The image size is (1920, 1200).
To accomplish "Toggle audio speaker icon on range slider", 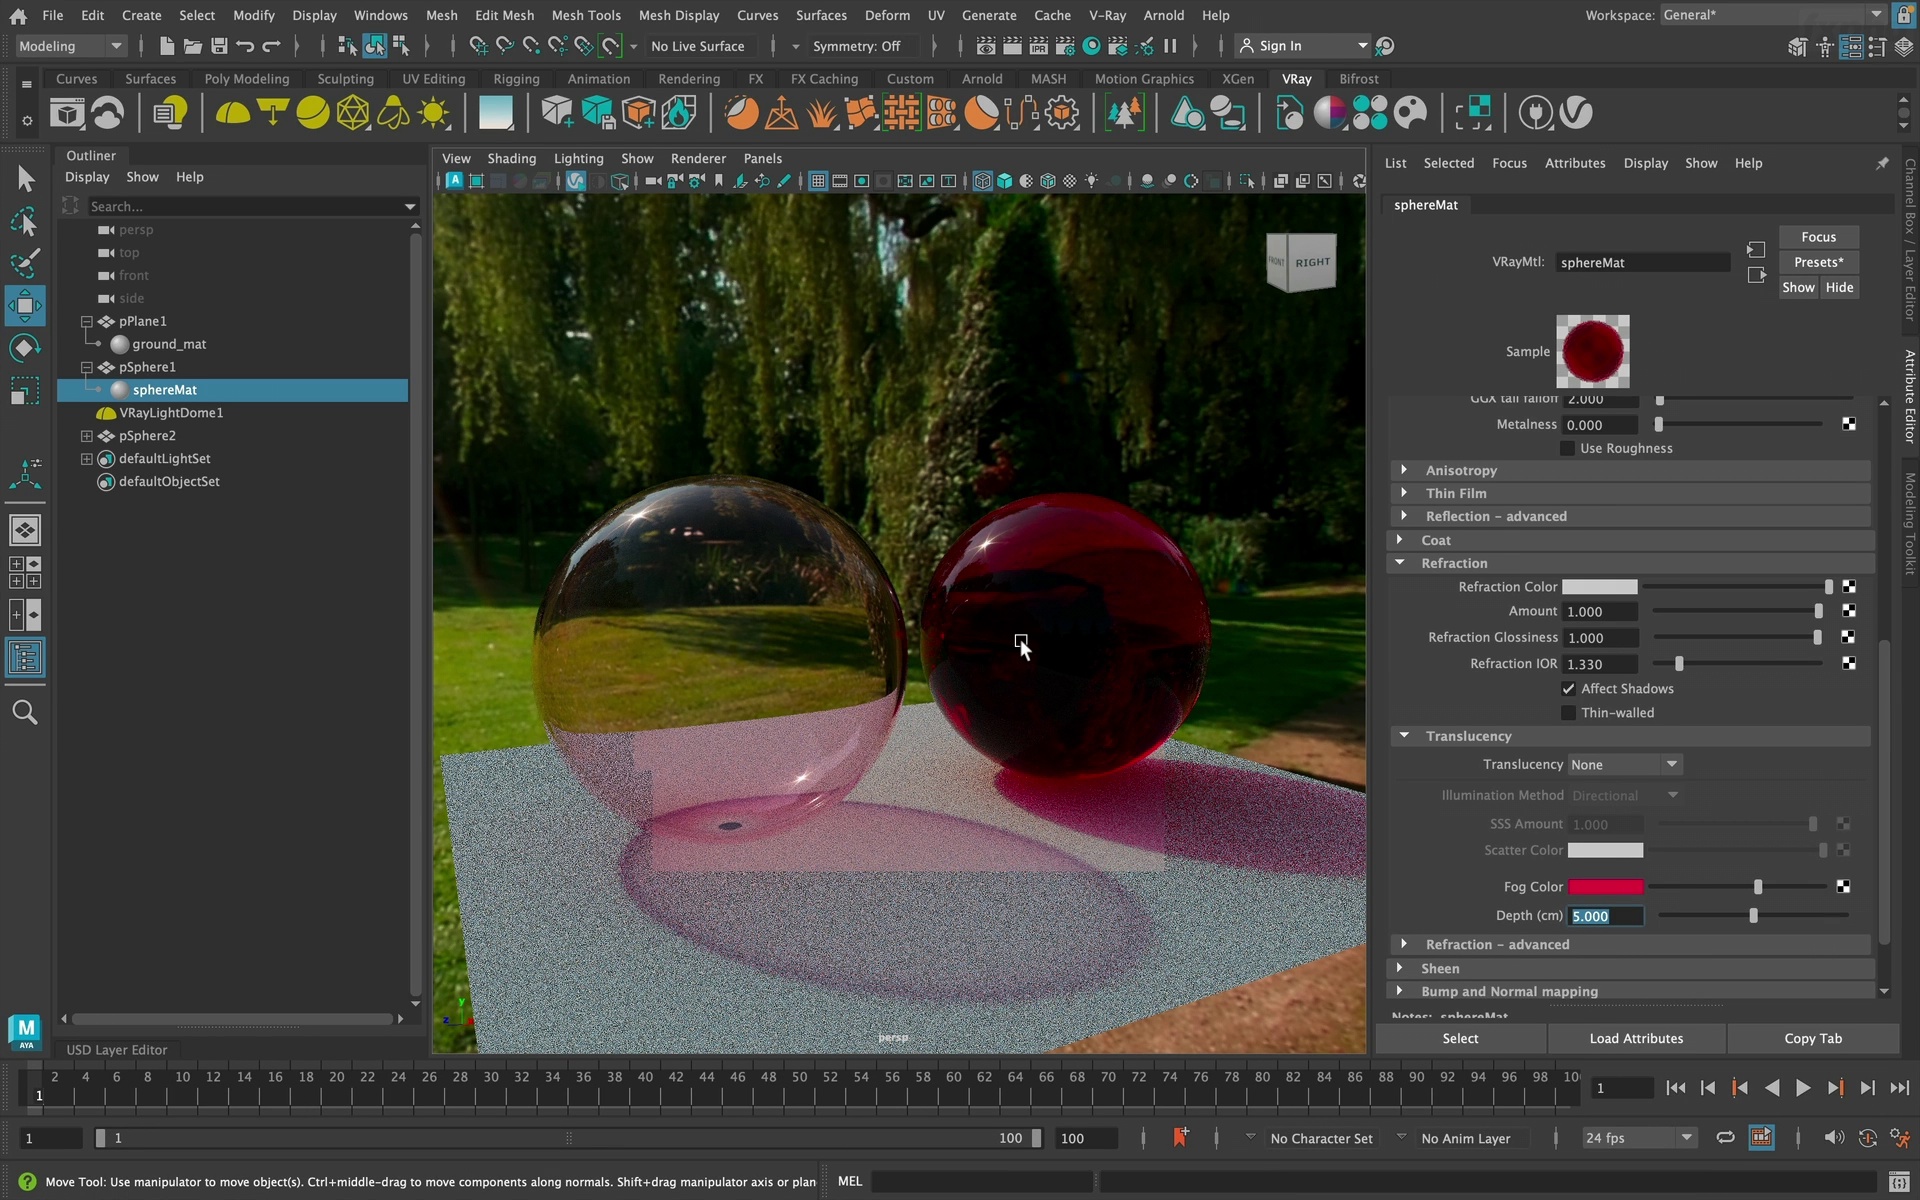I will (1833, 1138).
